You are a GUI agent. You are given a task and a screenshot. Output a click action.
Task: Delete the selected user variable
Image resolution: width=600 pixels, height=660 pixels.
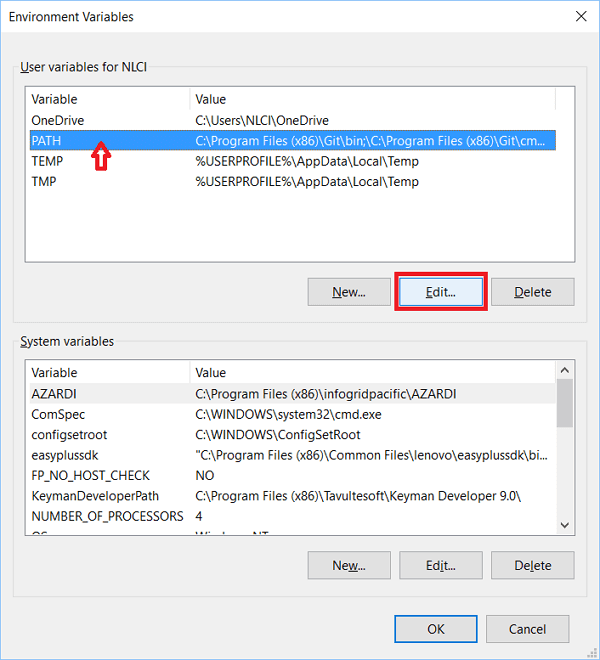532,292
